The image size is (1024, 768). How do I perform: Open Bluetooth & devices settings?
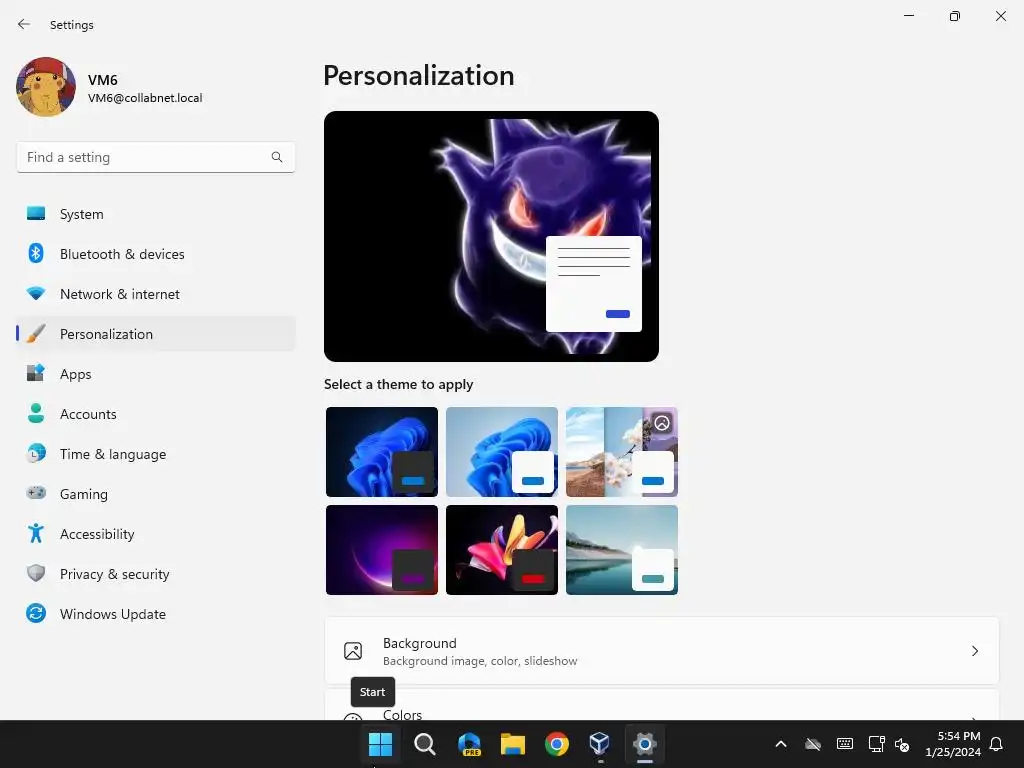(155, 254)
